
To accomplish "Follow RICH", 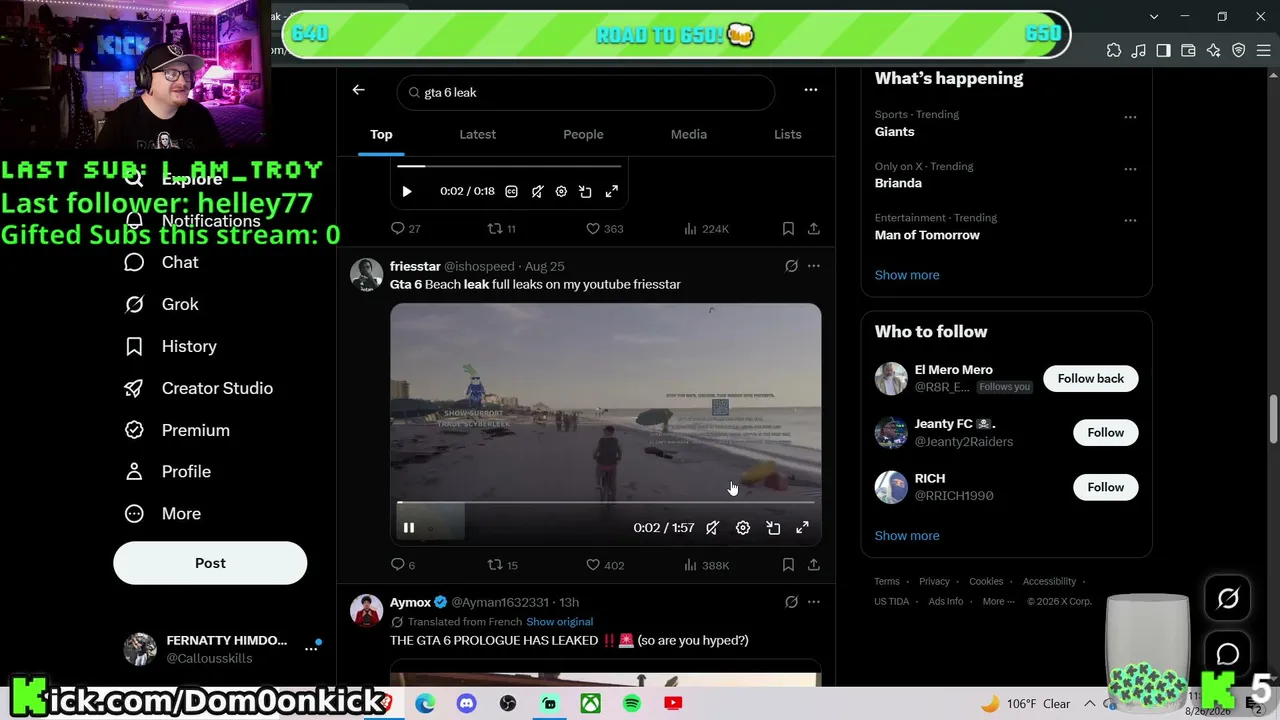I will click(x=1106, y=487).
